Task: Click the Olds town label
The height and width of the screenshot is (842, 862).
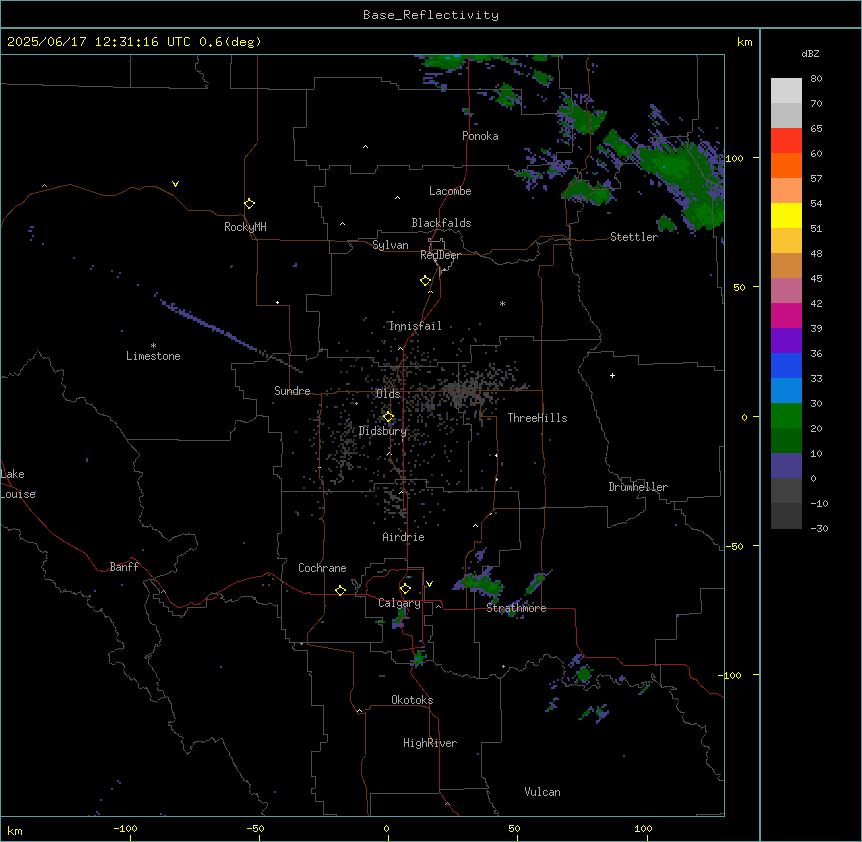Action: [388, 394]
